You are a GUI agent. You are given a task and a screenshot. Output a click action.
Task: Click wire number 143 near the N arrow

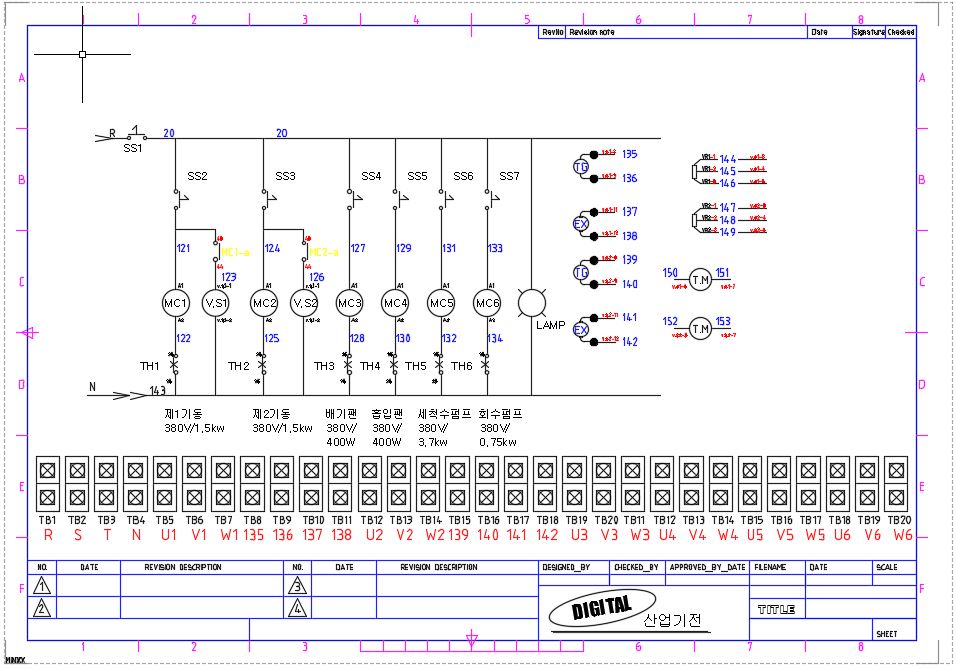158,390
